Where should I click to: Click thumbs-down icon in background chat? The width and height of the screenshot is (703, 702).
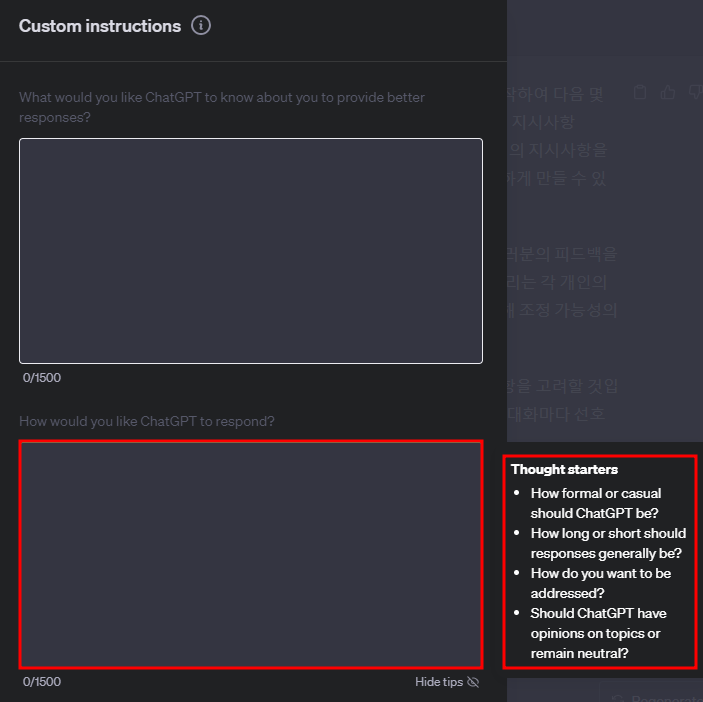point(696,92)
